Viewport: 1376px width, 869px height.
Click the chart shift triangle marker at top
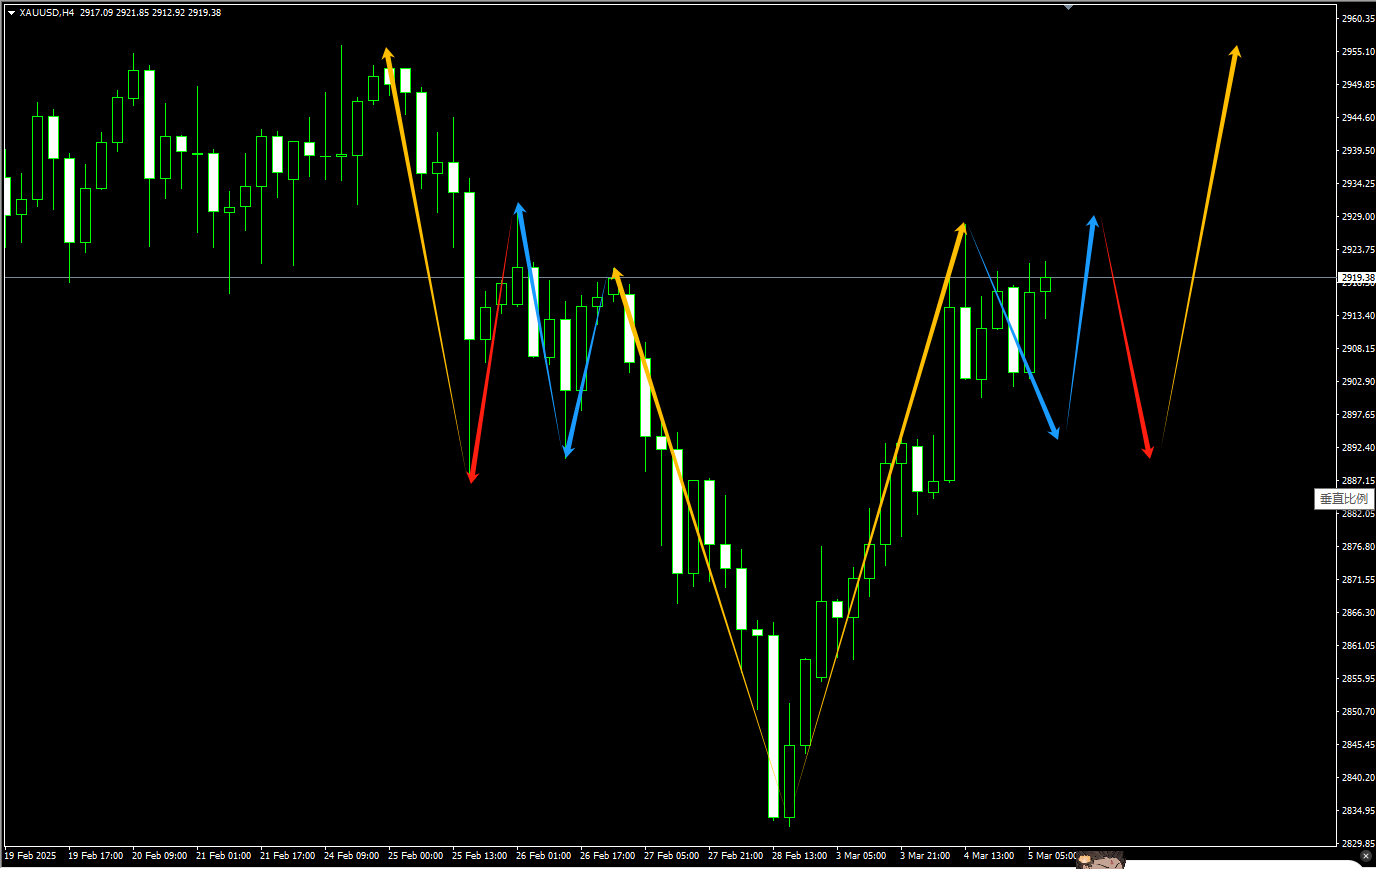[1068, 7]
